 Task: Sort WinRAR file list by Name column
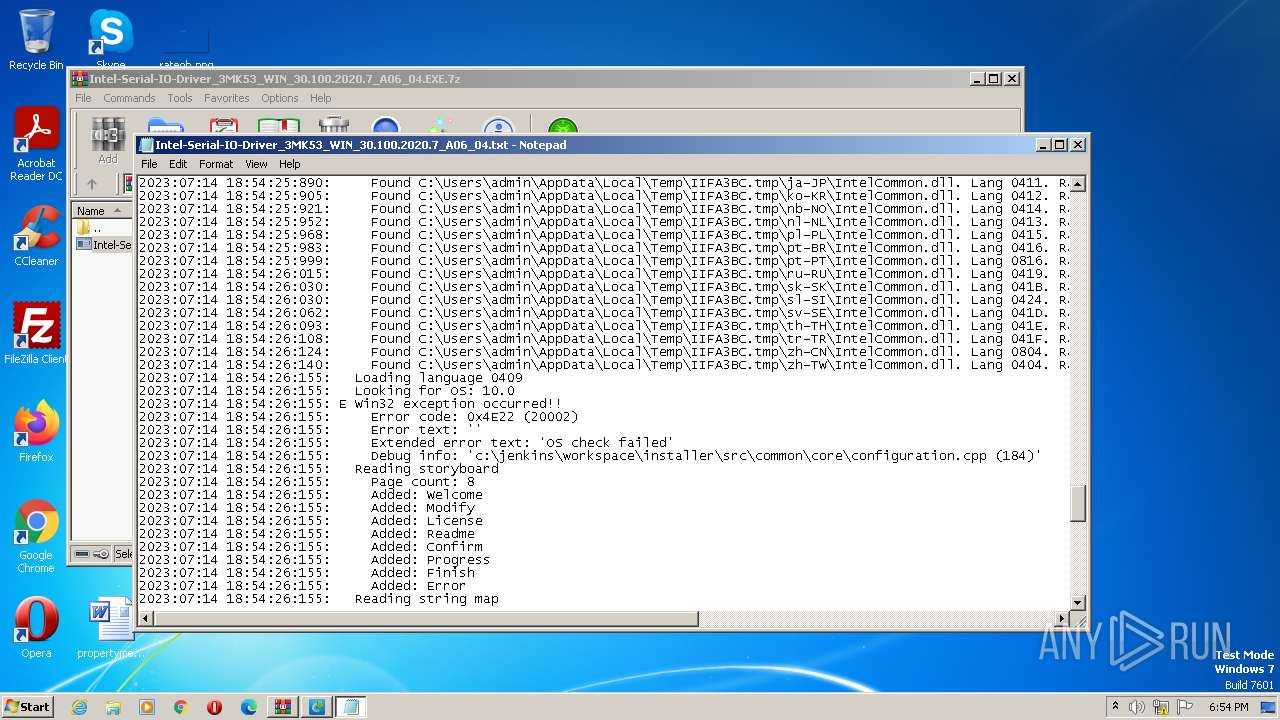point(102,211)
